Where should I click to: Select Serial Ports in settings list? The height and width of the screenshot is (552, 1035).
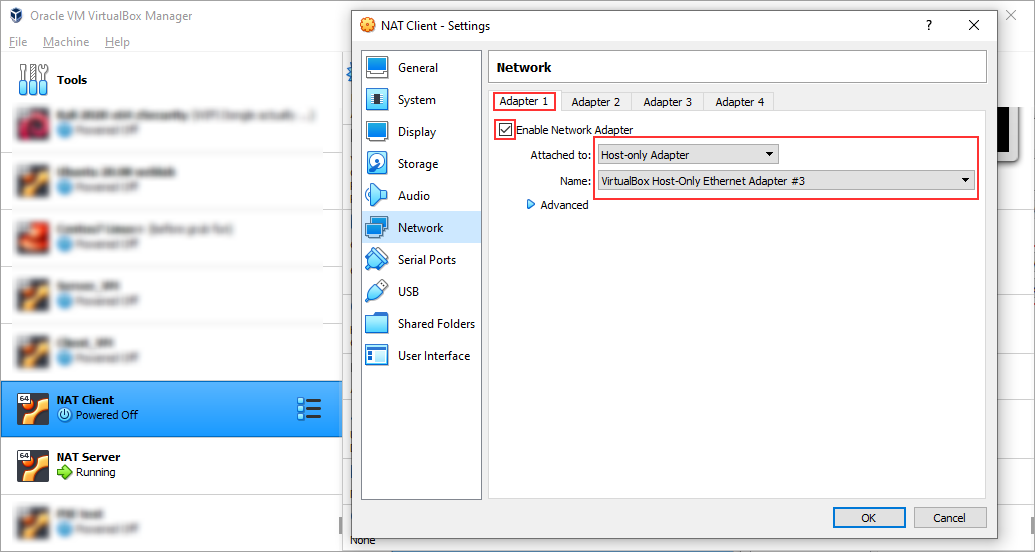[x=427, y=259]
